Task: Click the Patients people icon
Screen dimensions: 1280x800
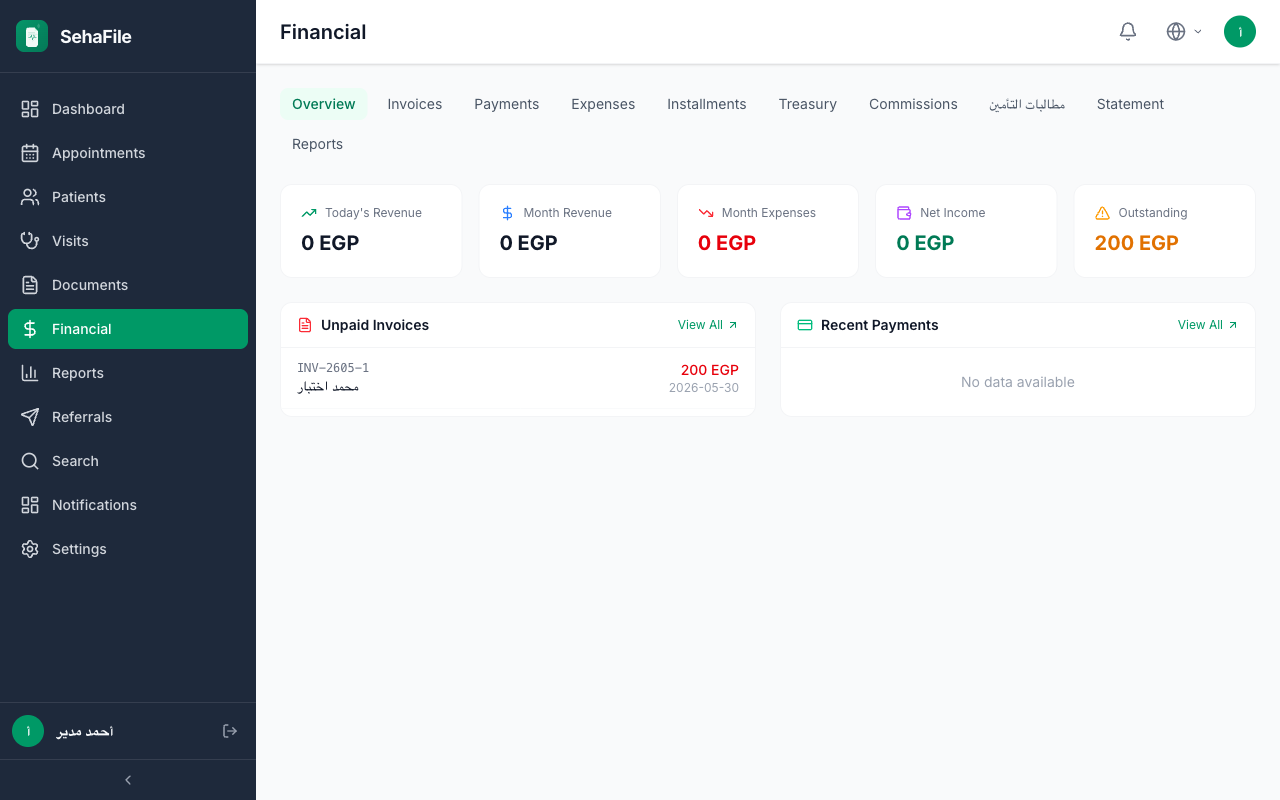Action: pos(30,197)
